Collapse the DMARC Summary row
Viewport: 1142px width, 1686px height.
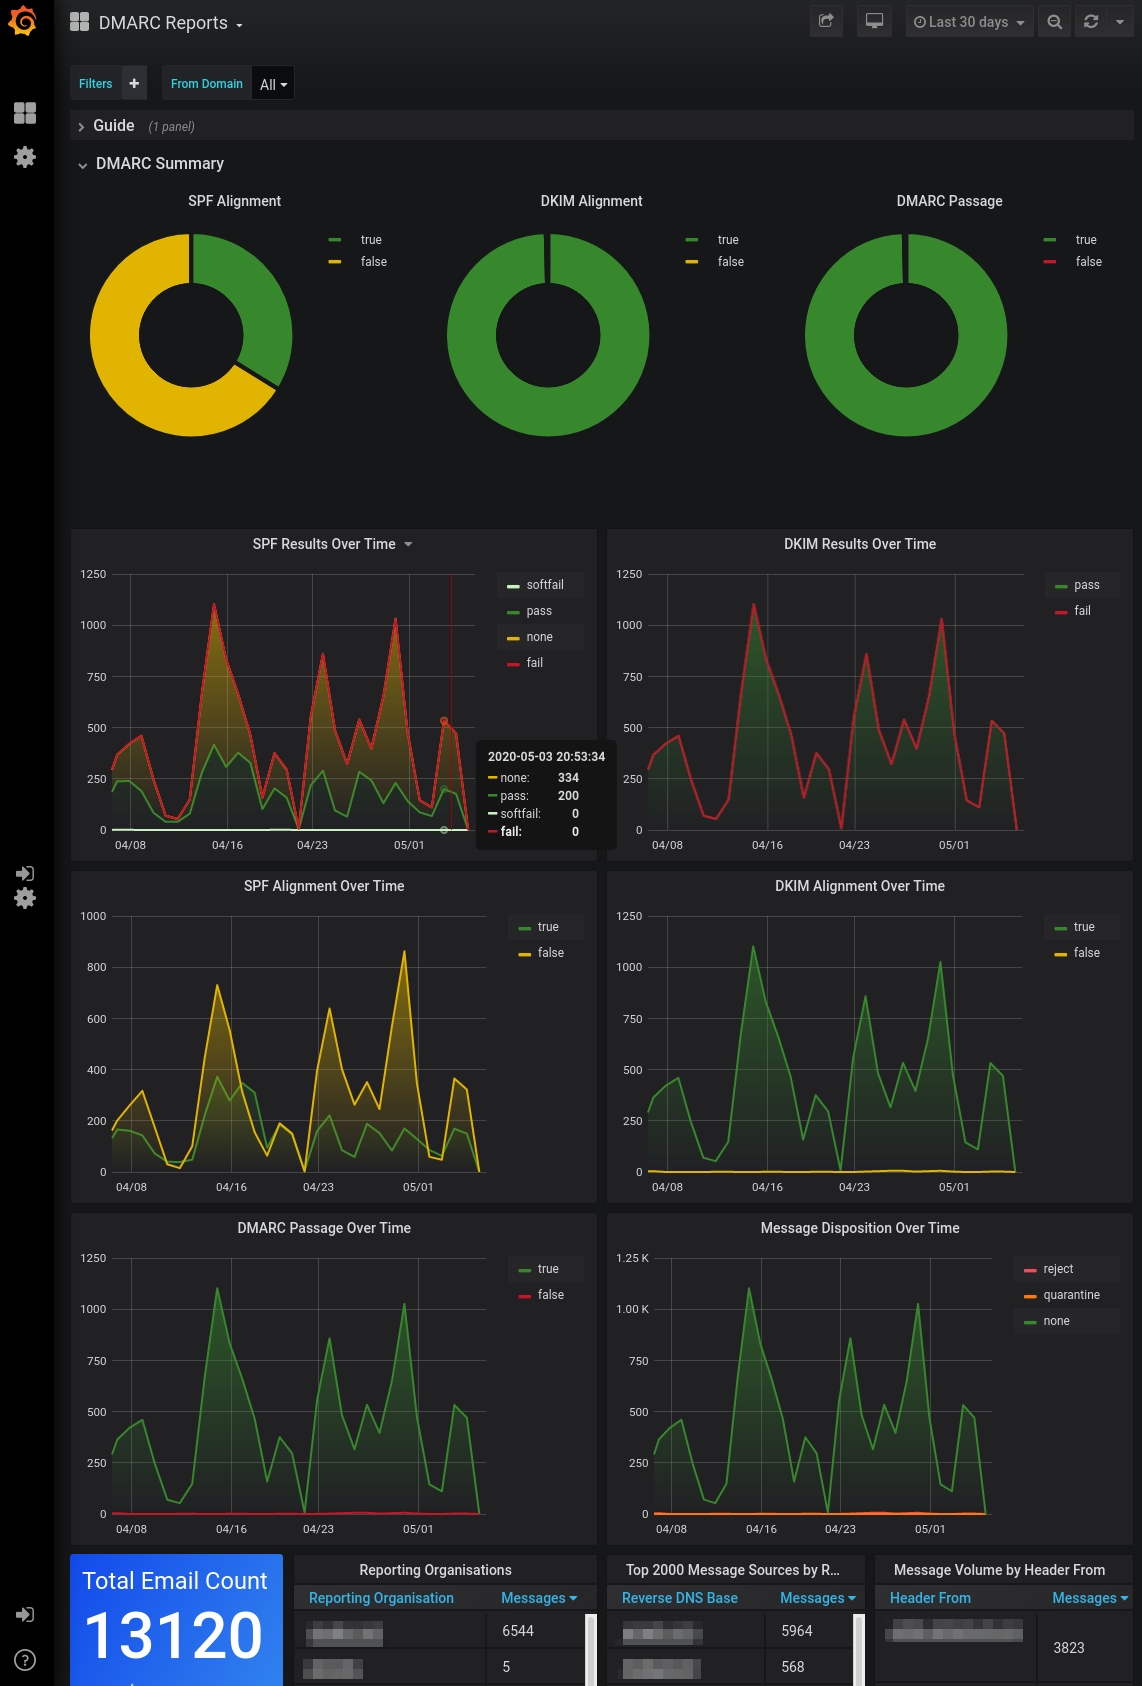(159, 164)
